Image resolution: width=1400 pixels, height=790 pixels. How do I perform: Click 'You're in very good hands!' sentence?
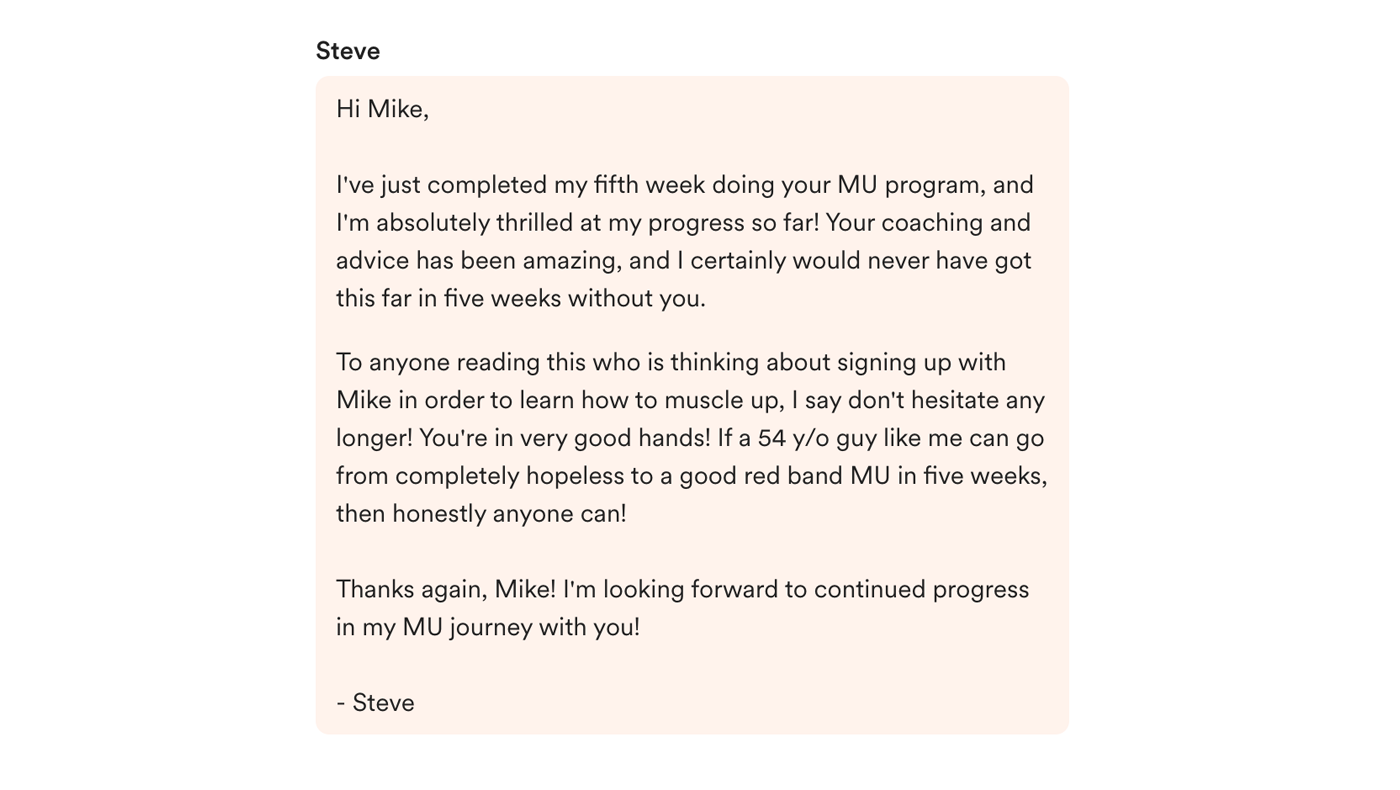(x=565, y=439)
